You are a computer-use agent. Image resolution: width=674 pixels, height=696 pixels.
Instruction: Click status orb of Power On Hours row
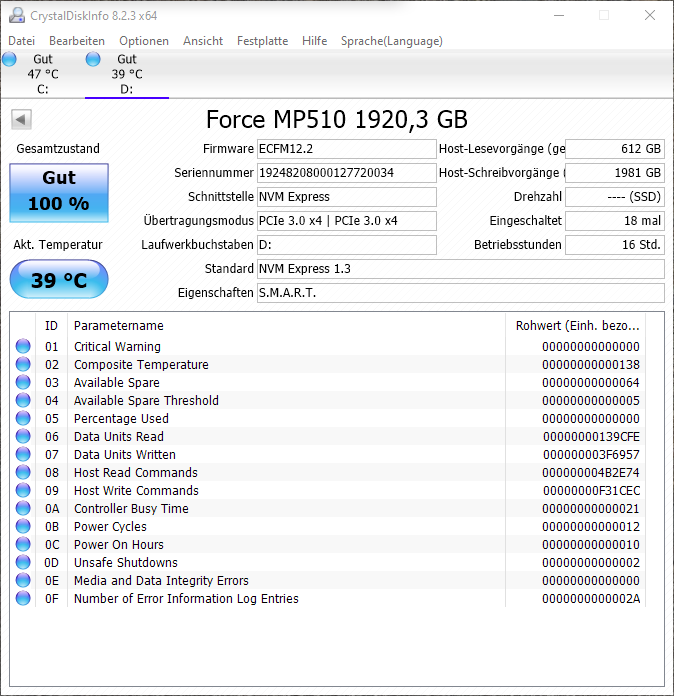pyautogui.click(x=23, y=544)
